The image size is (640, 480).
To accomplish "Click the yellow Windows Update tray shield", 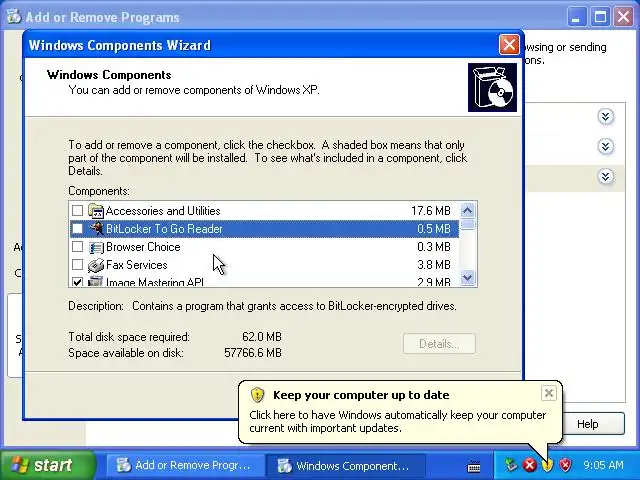I will coord(547,464).
